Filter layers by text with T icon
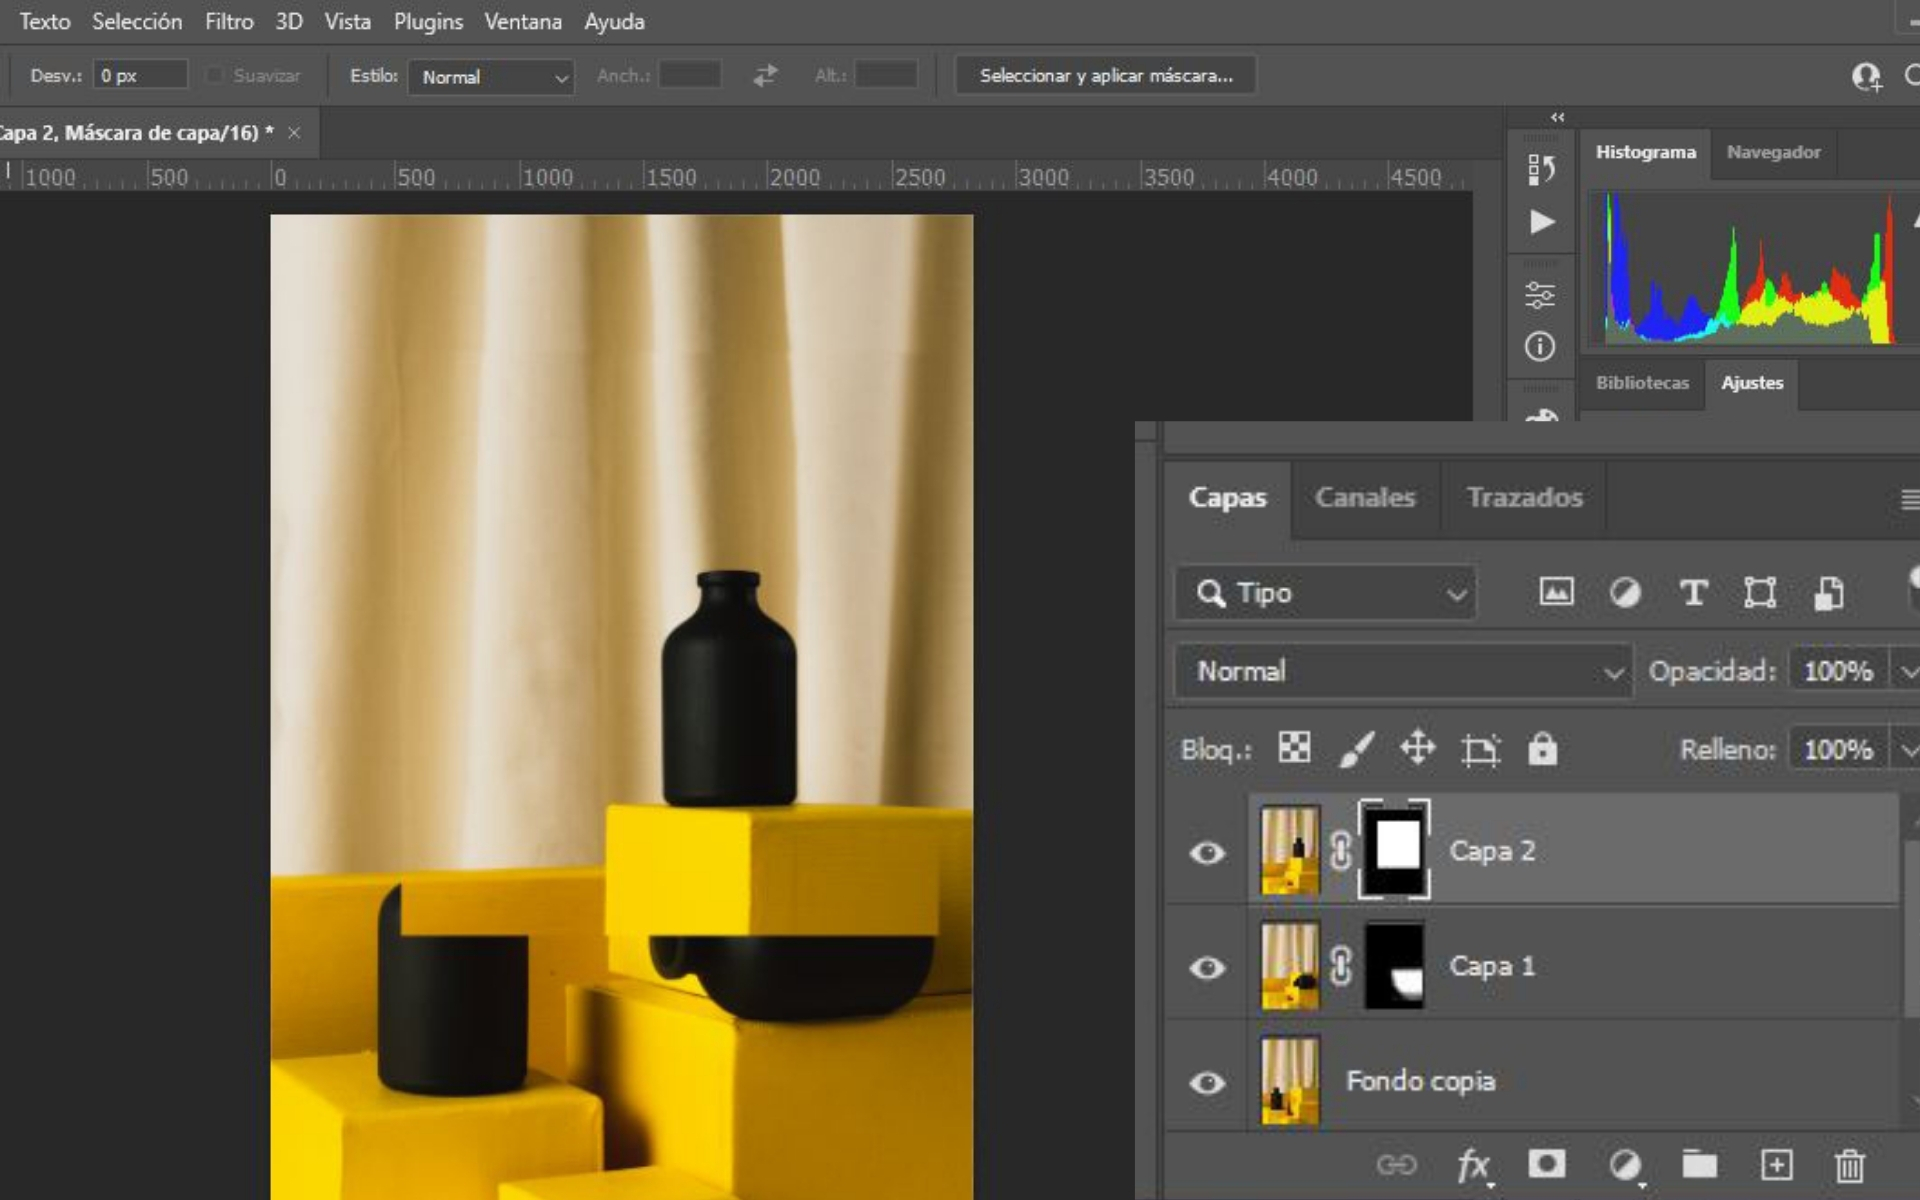 point(1694,593)
